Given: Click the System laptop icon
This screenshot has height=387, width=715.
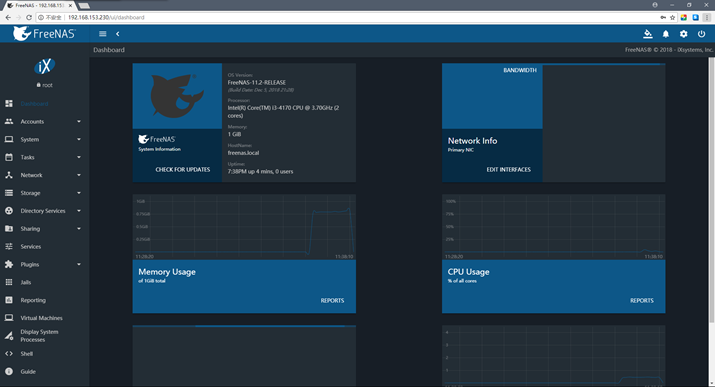Looking at the screenshot, I should coord(9,139).
